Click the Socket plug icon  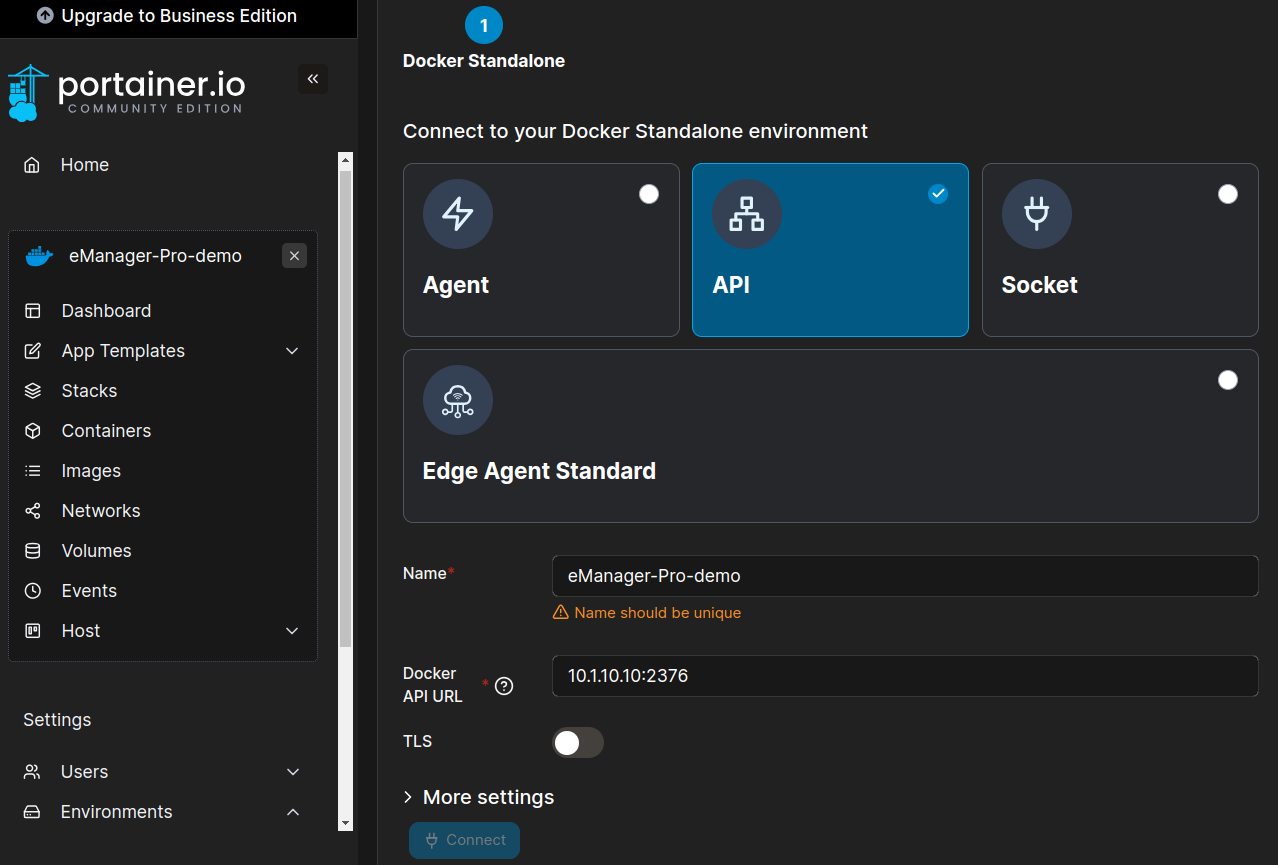(1036, 214)
